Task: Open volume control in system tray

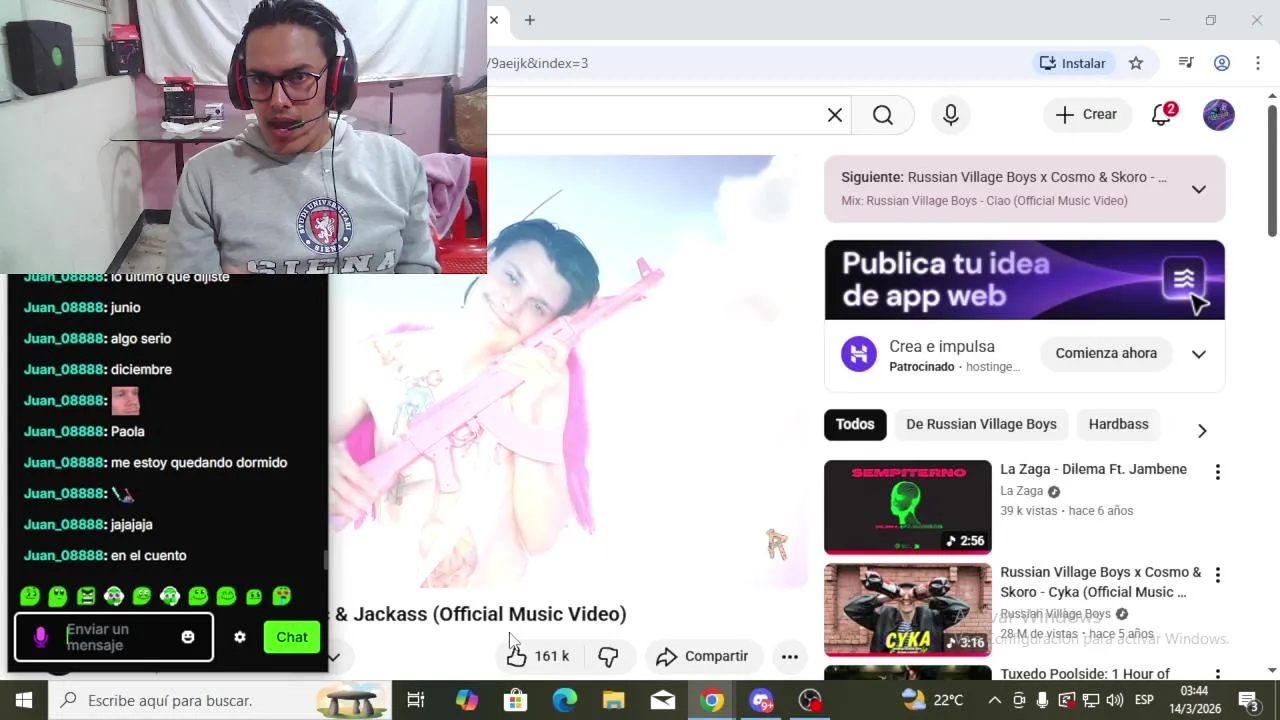Action: tap(1114, 700)
